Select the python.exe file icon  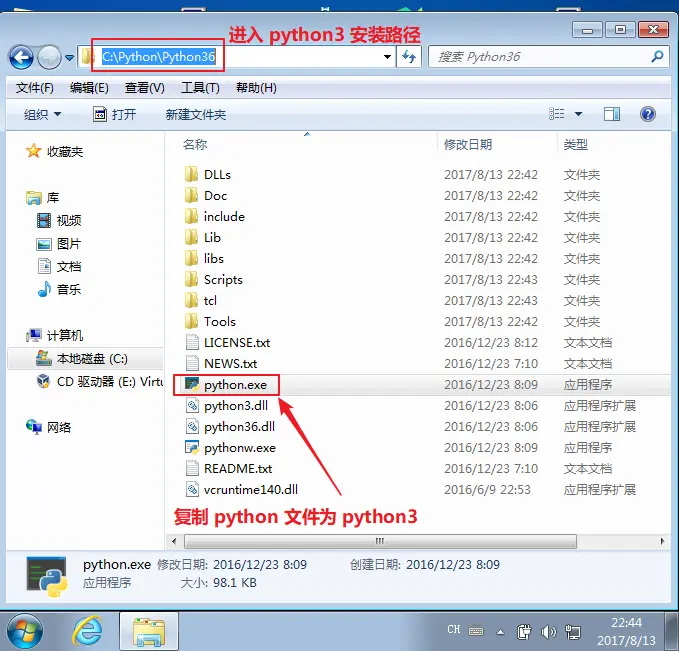tap(192, 384)
